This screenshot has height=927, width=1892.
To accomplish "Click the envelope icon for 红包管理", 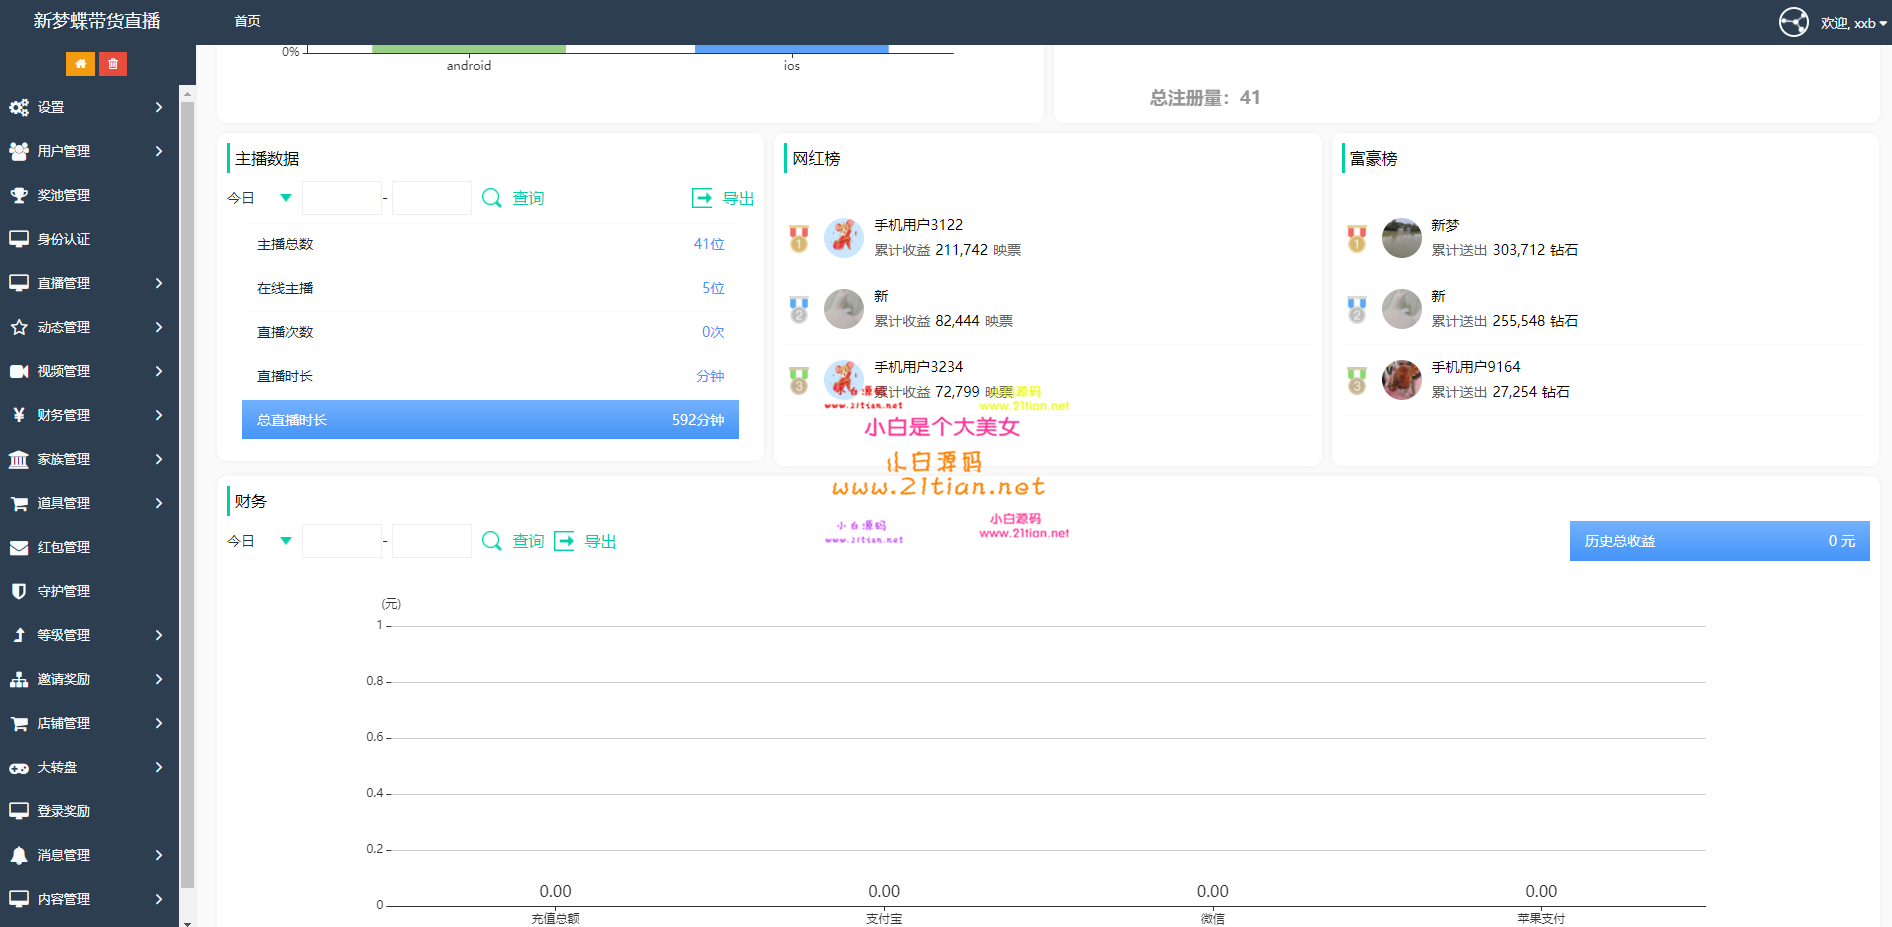I will 19,547.
